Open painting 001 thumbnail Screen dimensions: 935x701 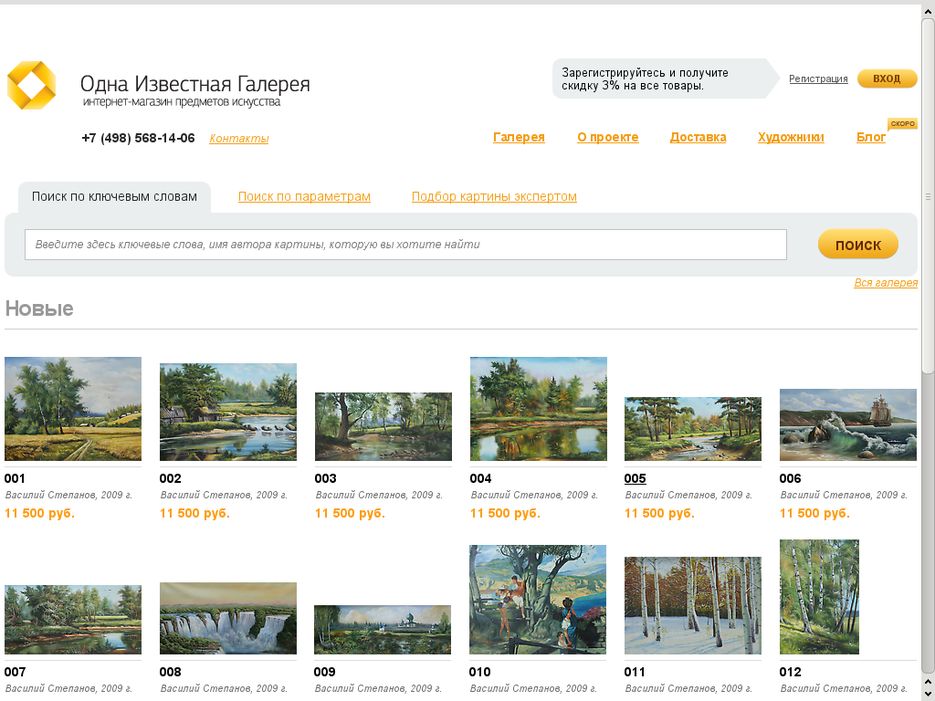pos(73,408)
